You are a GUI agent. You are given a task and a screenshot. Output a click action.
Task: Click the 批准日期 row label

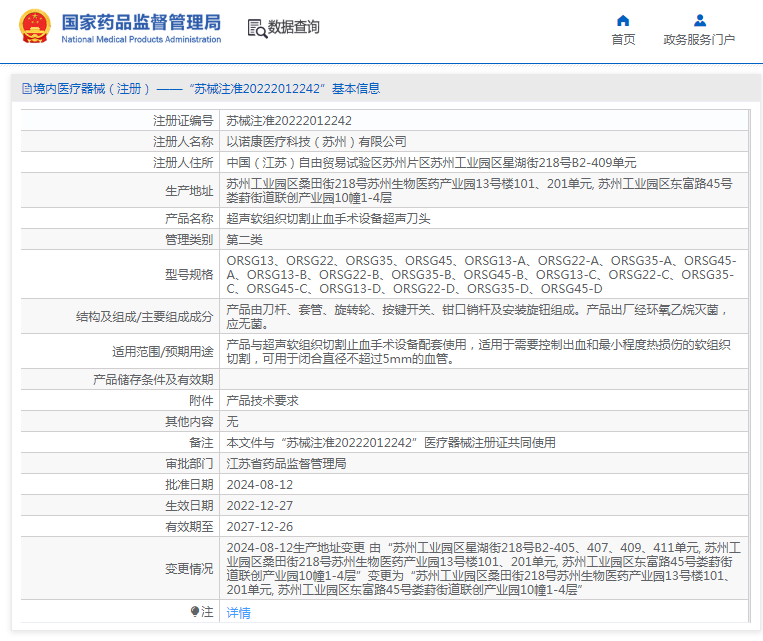click(189, 485)
